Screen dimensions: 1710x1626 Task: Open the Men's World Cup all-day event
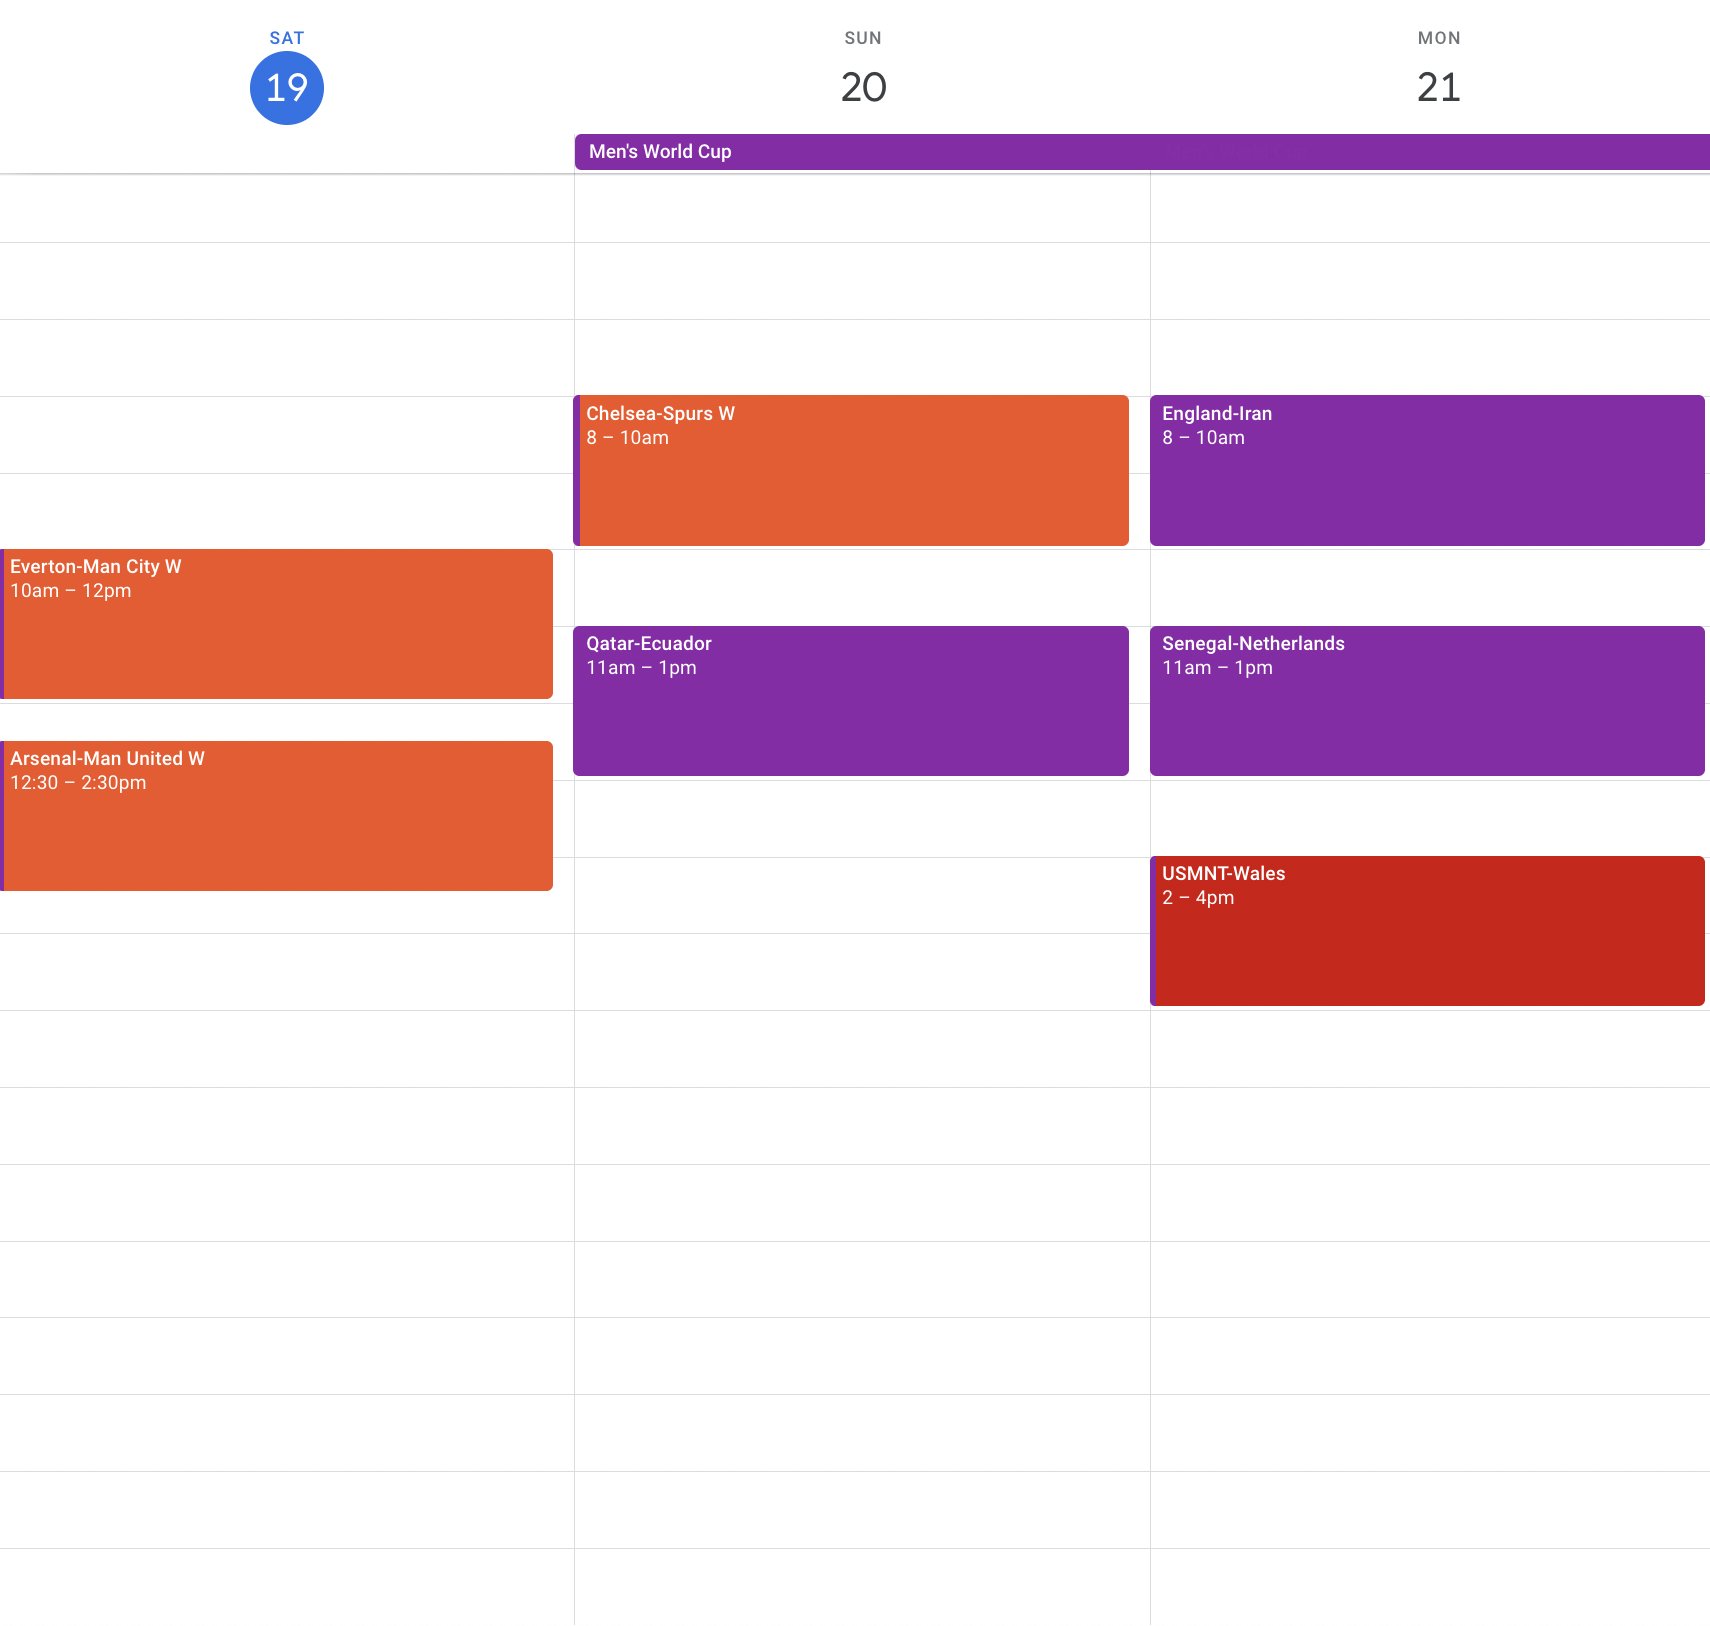point(1142,152)
